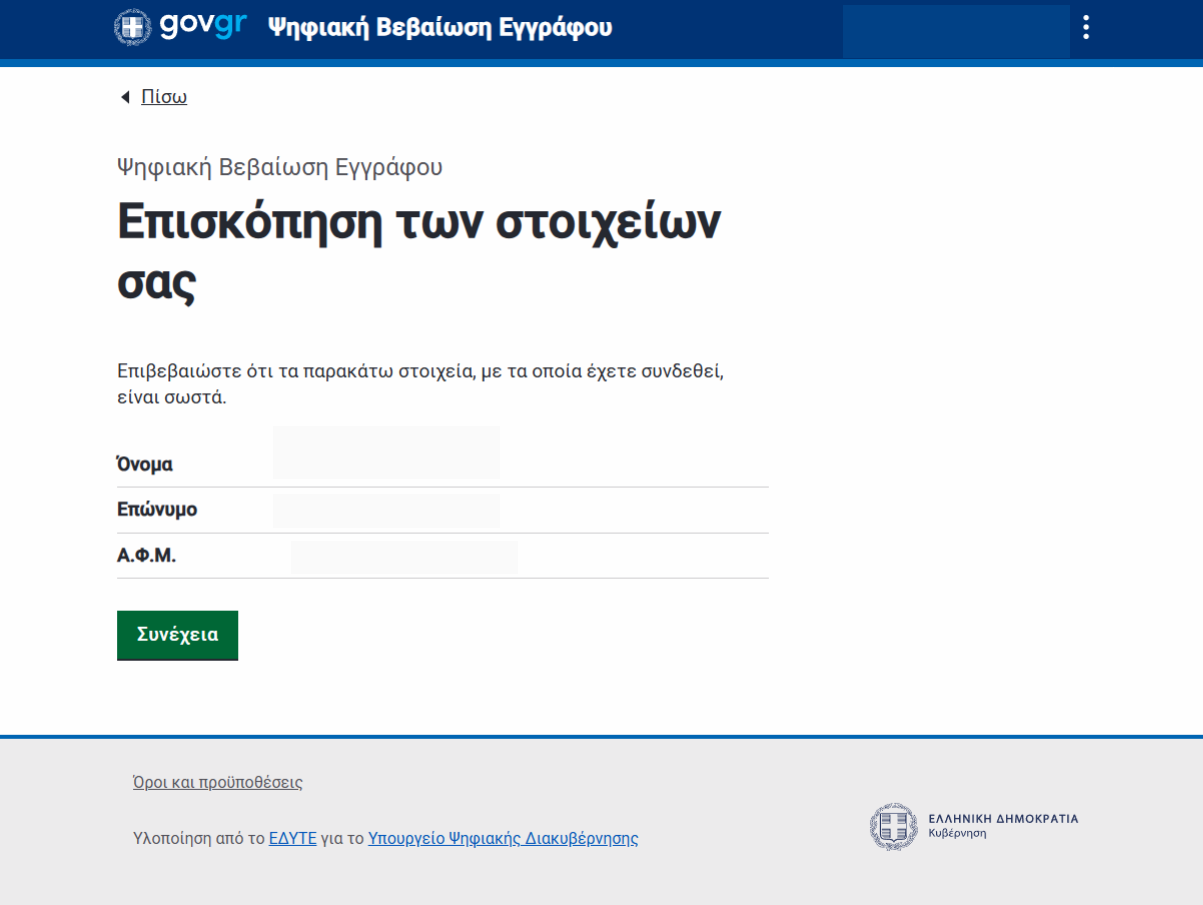Click the Επώνυμο row label

pyautogui.click(x=157, y=509)
